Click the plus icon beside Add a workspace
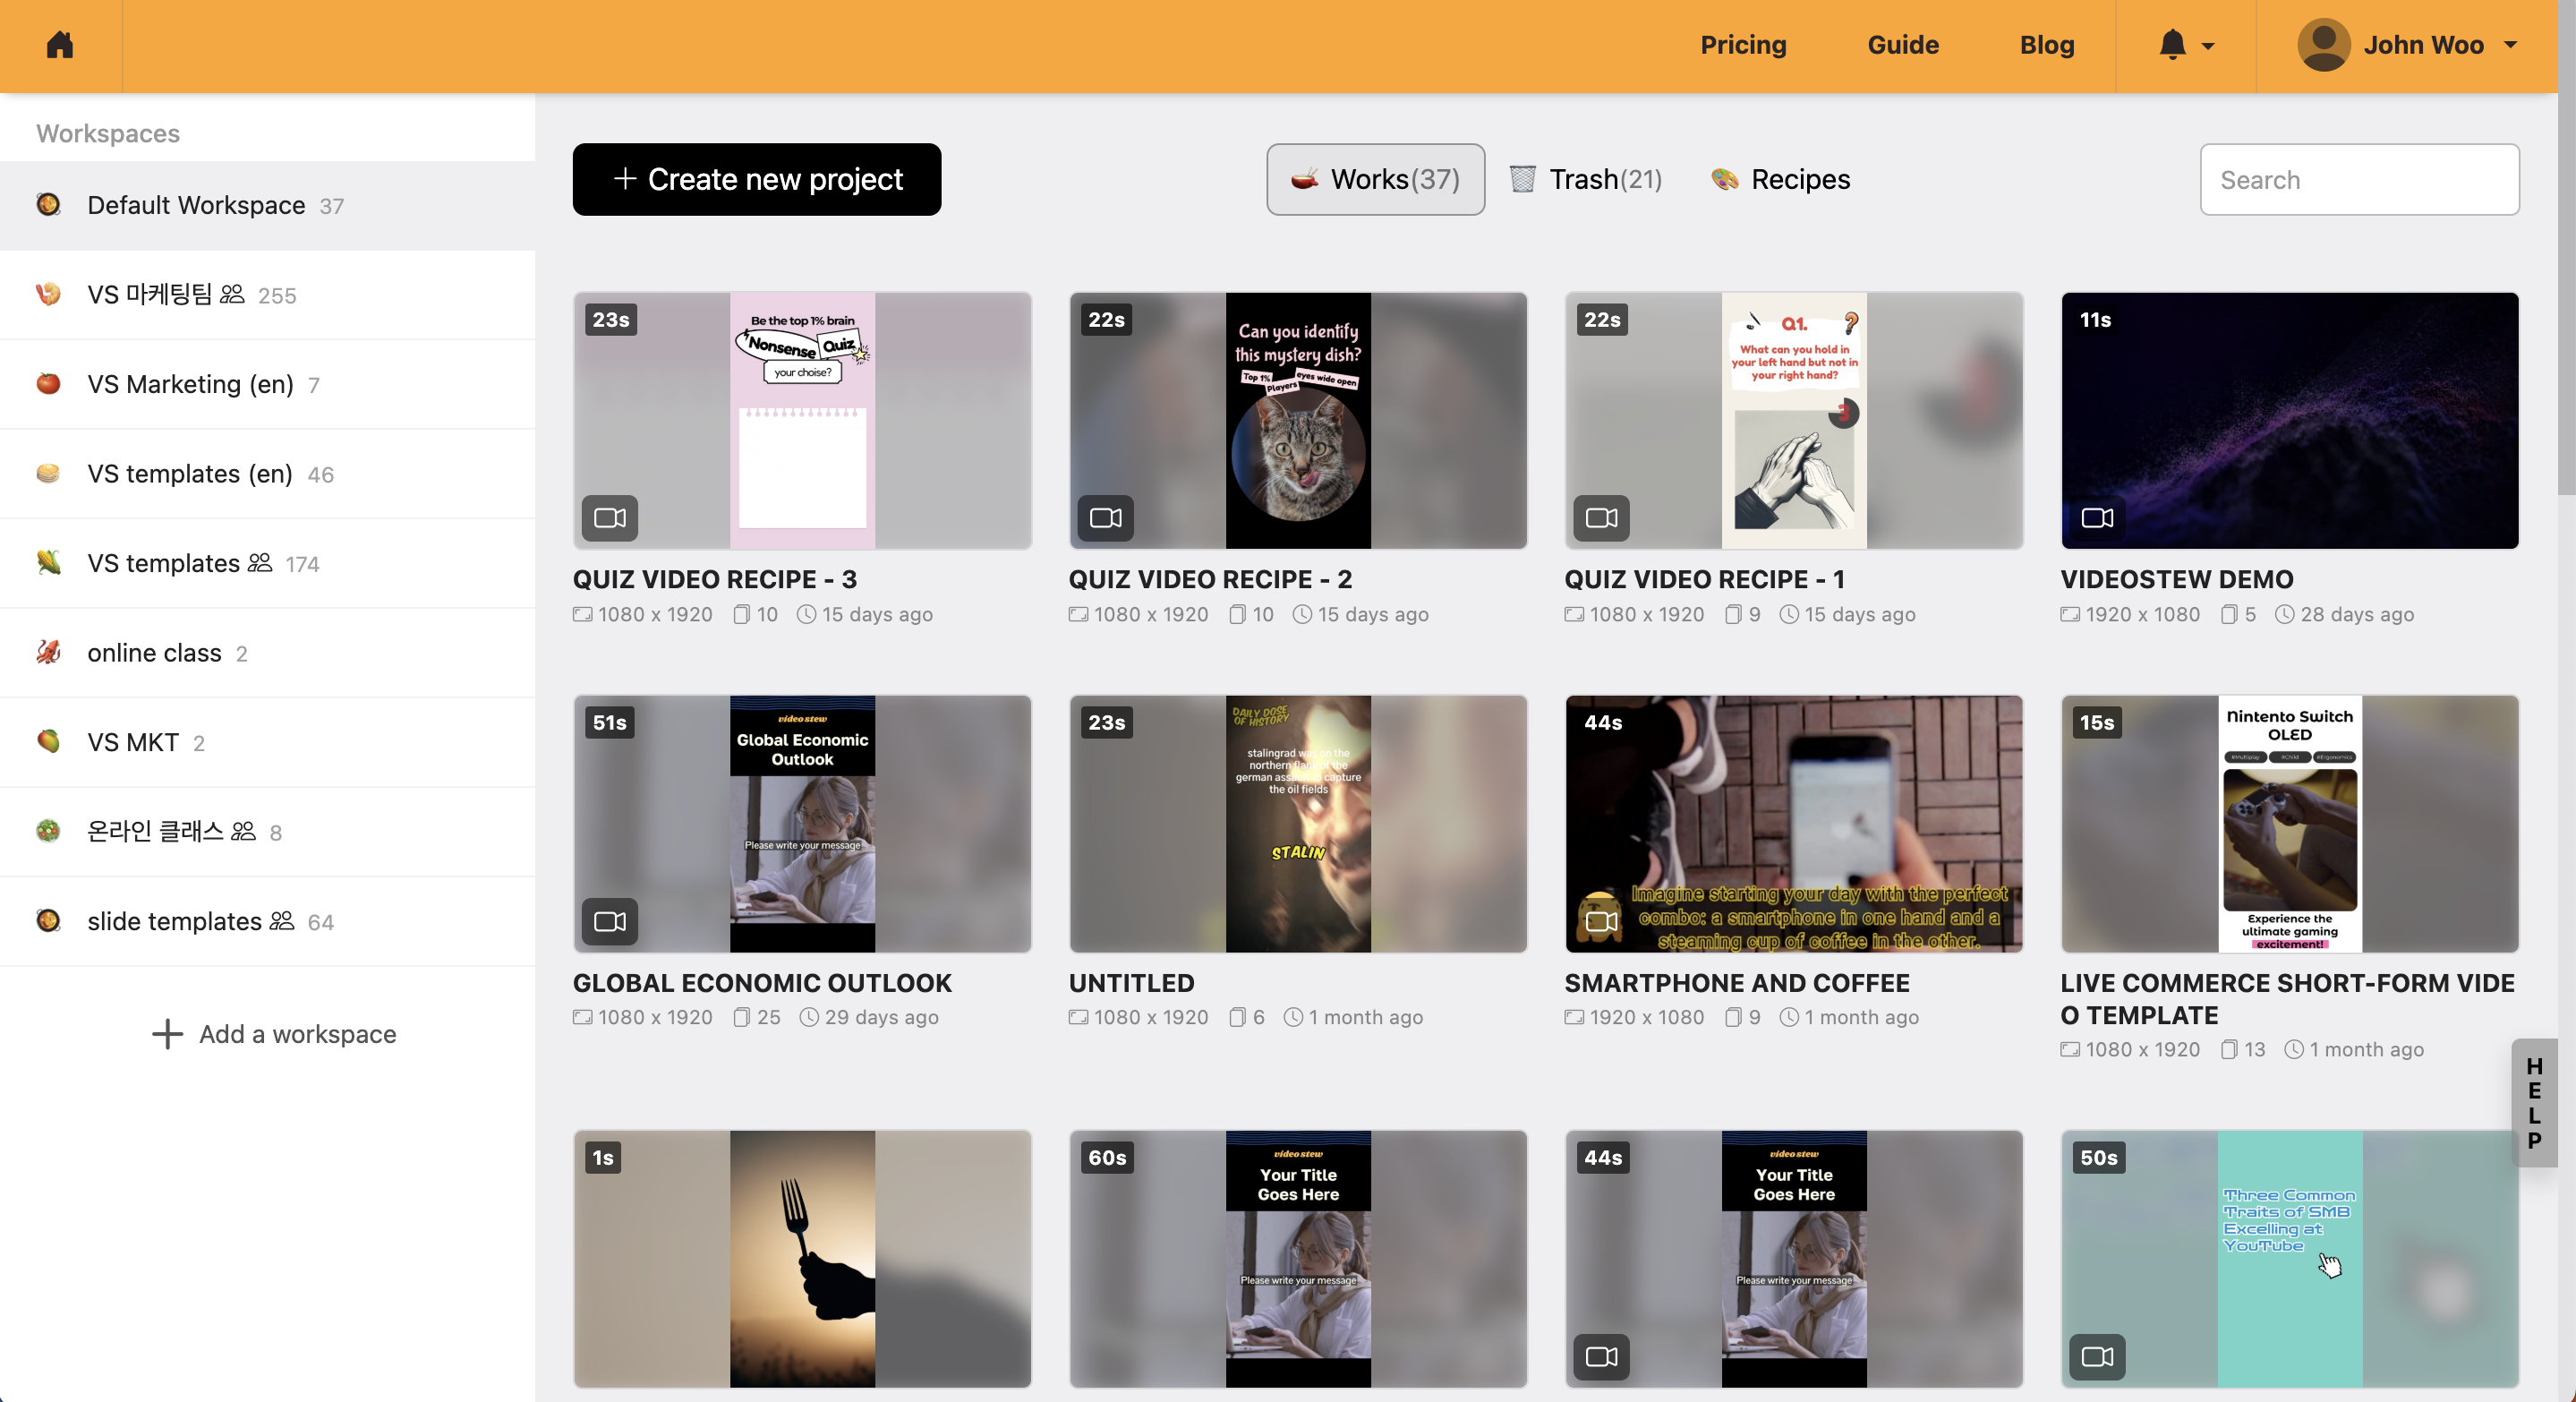This screenshot has height=1402, width=2576. [167, 1034]
